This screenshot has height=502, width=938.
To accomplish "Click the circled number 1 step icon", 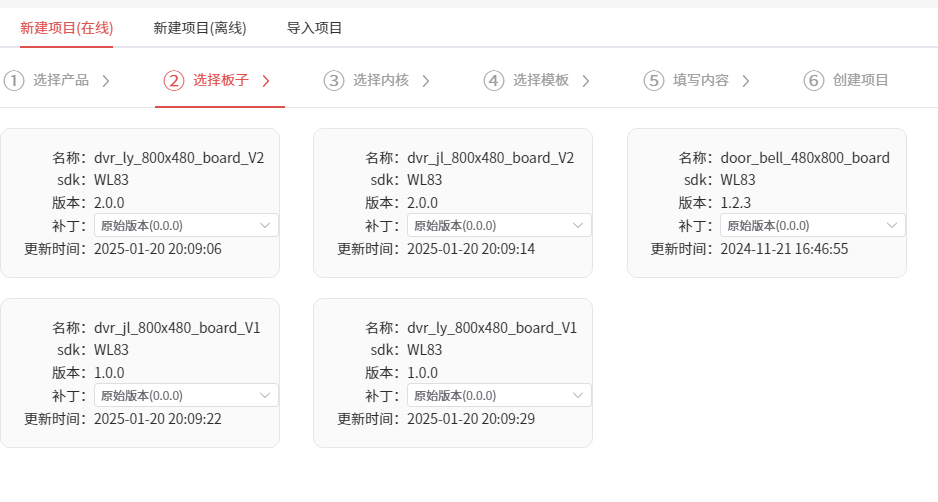I will (x=14, y=81).
